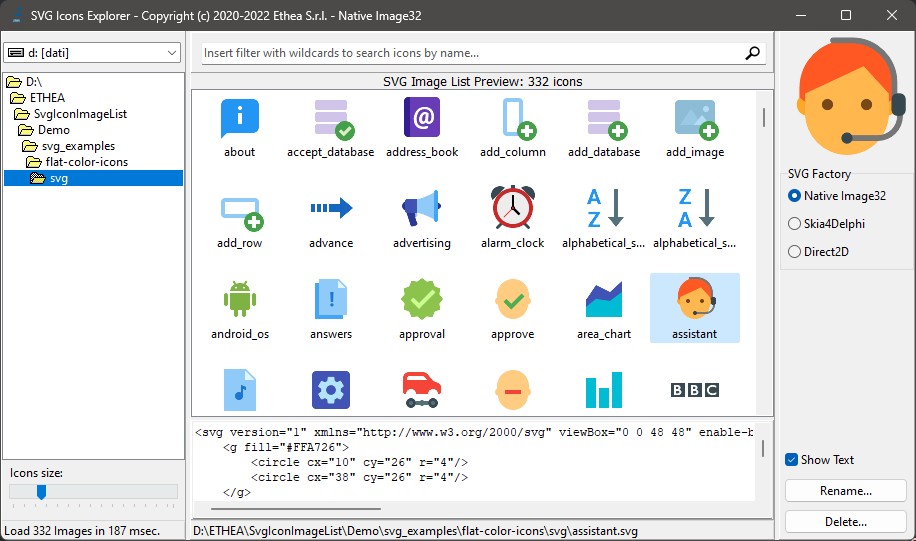Select the advance arrow icon
Viewport: 916px width, 541px height.
point(331,207)
